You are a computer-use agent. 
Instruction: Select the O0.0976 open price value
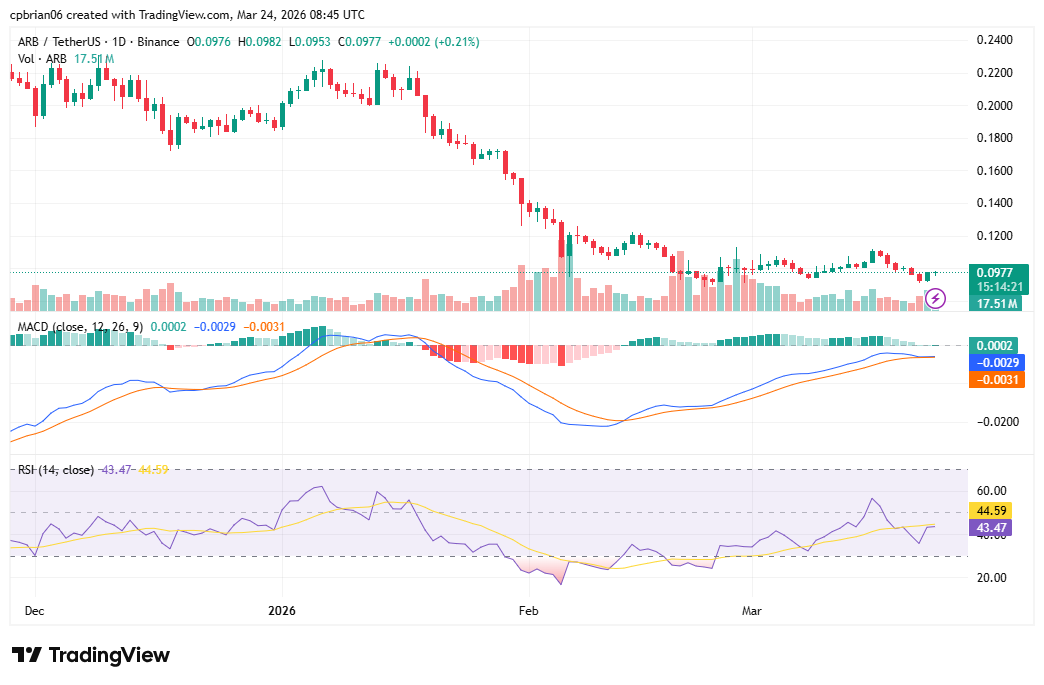click(x=208, y=44)
